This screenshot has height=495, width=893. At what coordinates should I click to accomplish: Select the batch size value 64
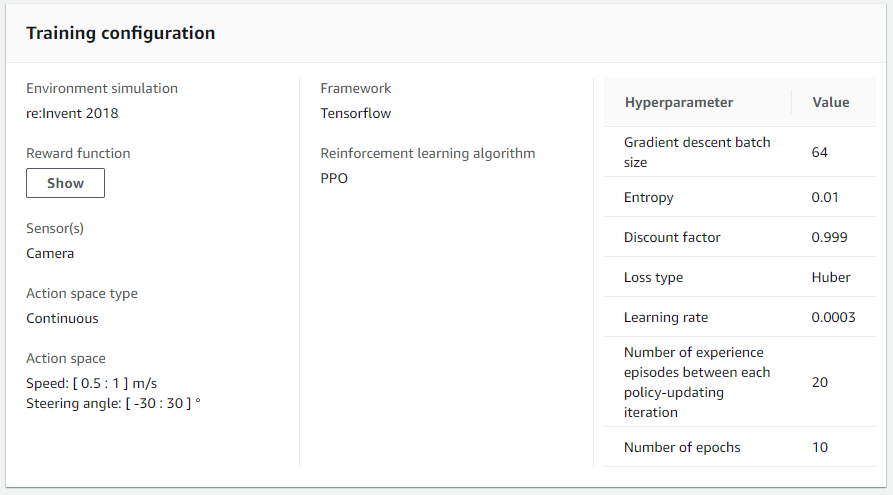(820, 152)
